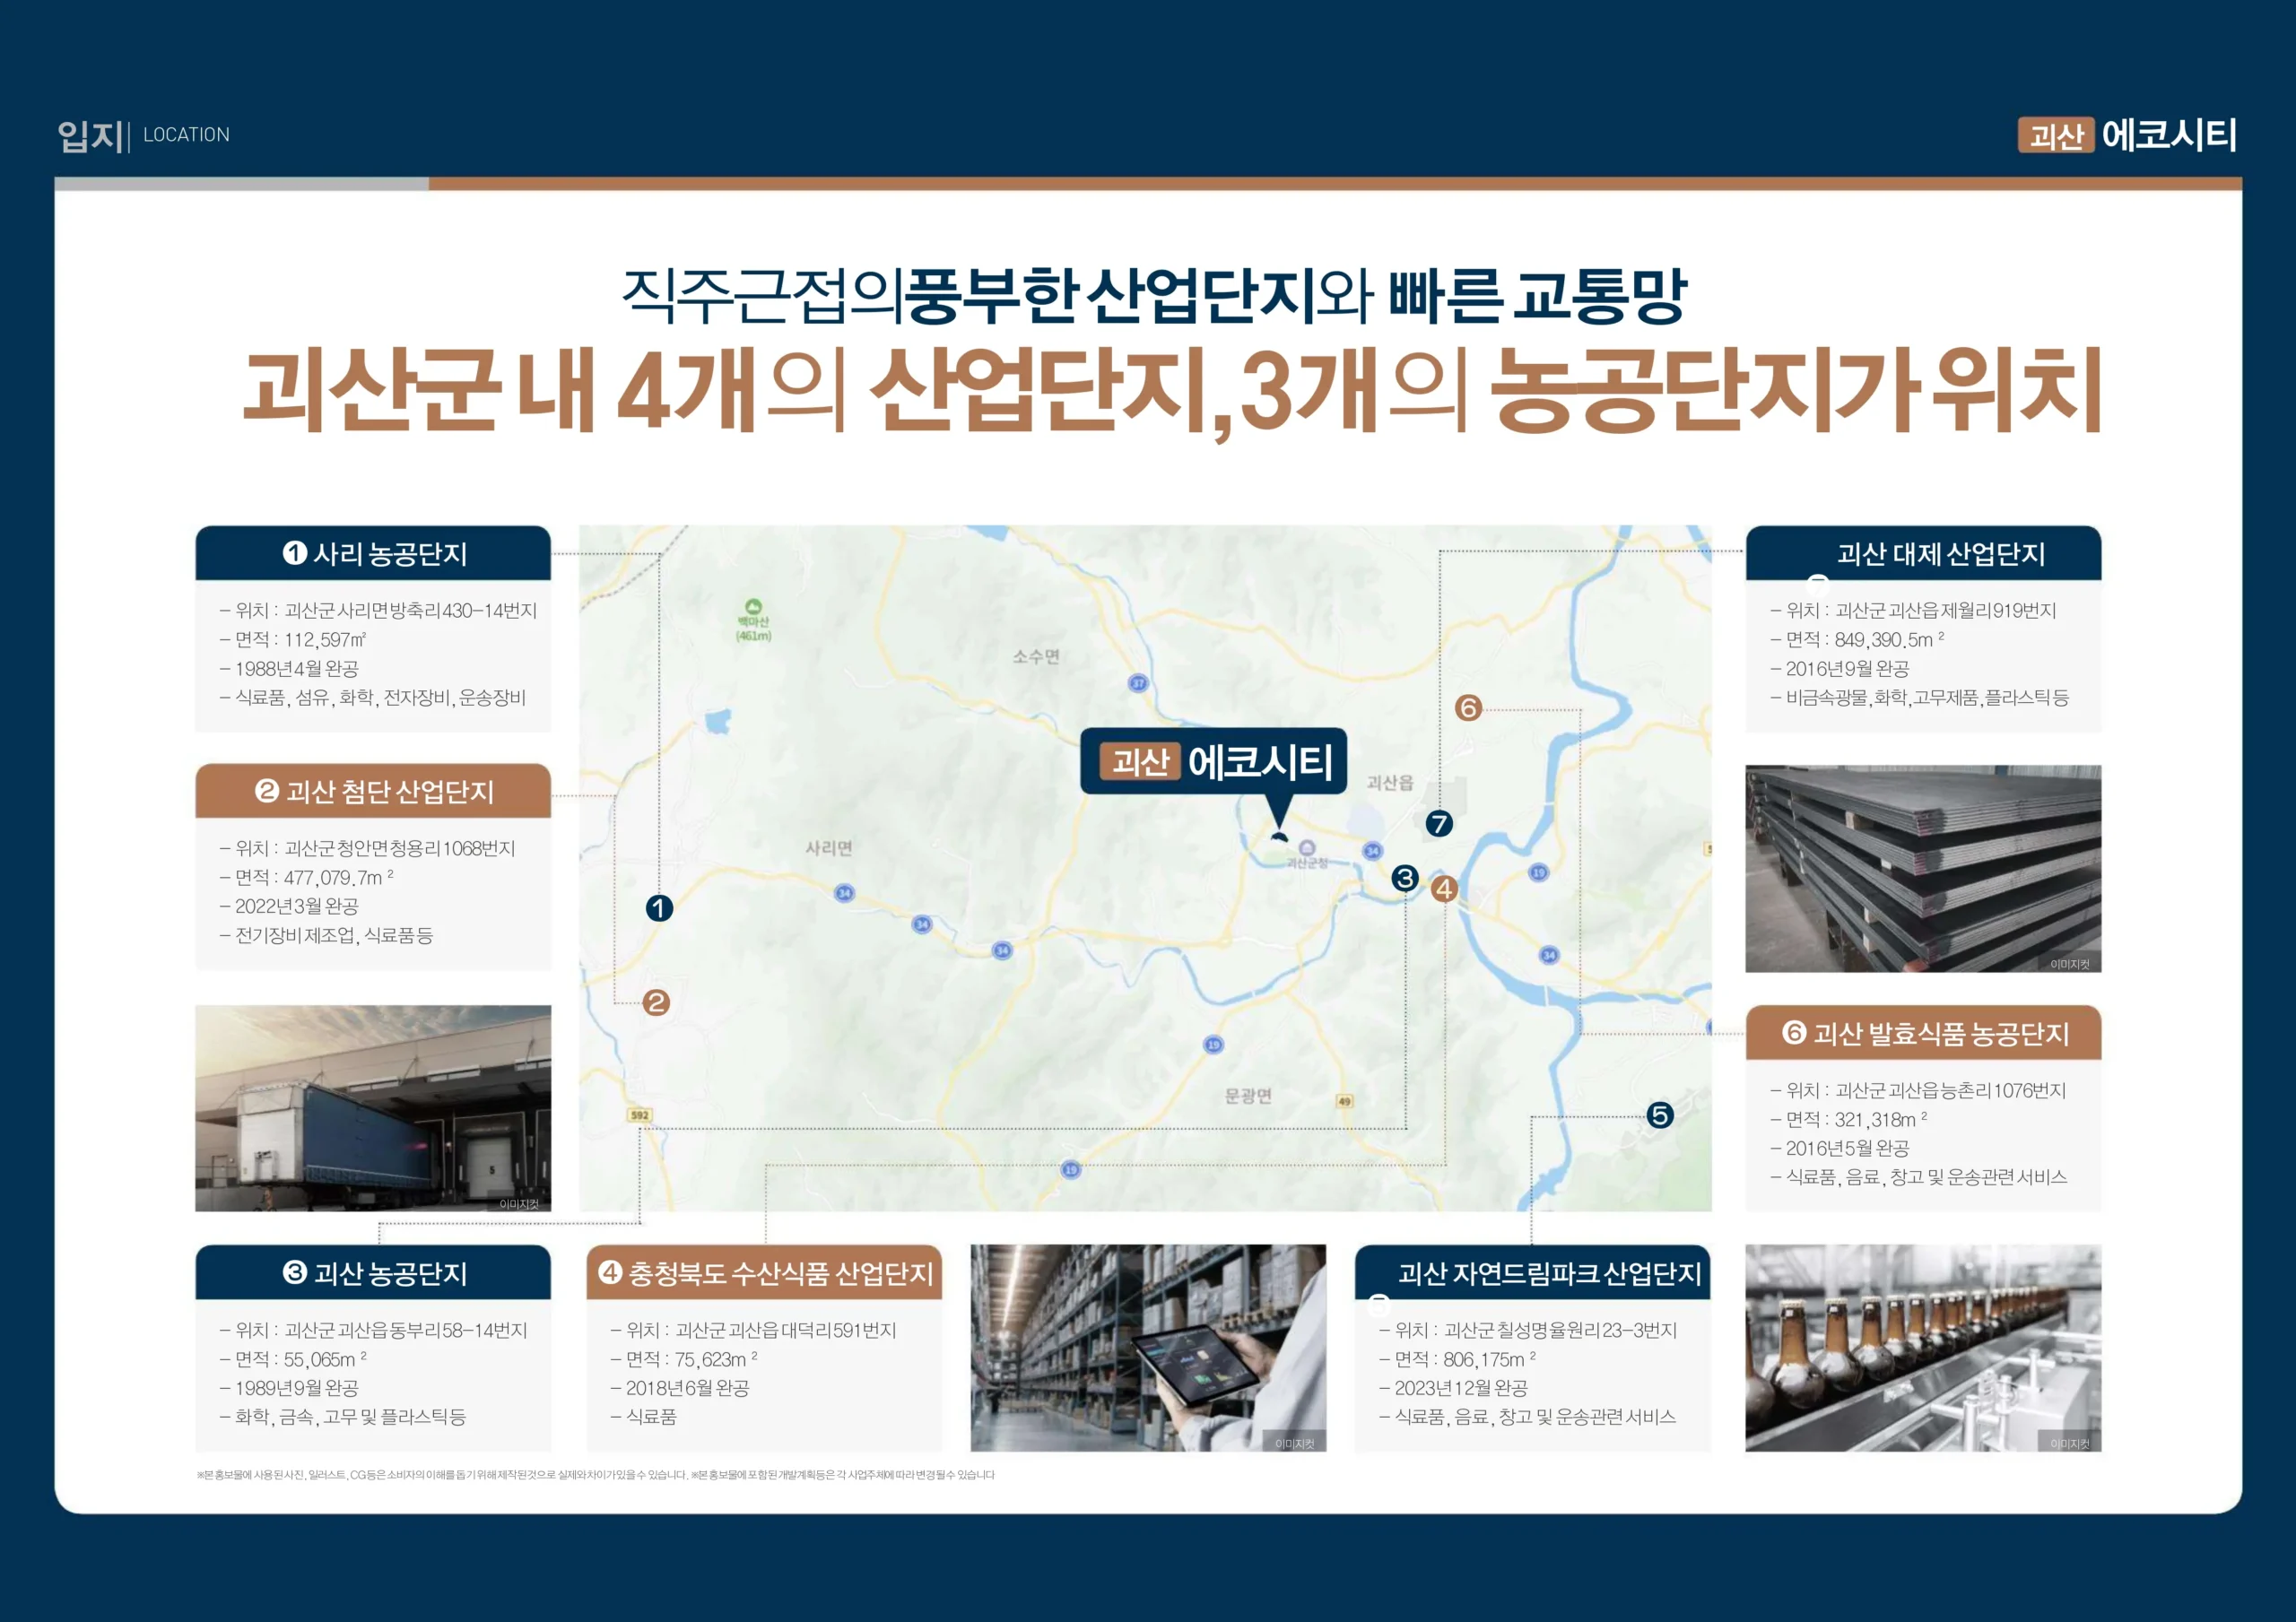Click the 백마산 mountain icon on map
Screen dimensions: 2296x1622
753,607
